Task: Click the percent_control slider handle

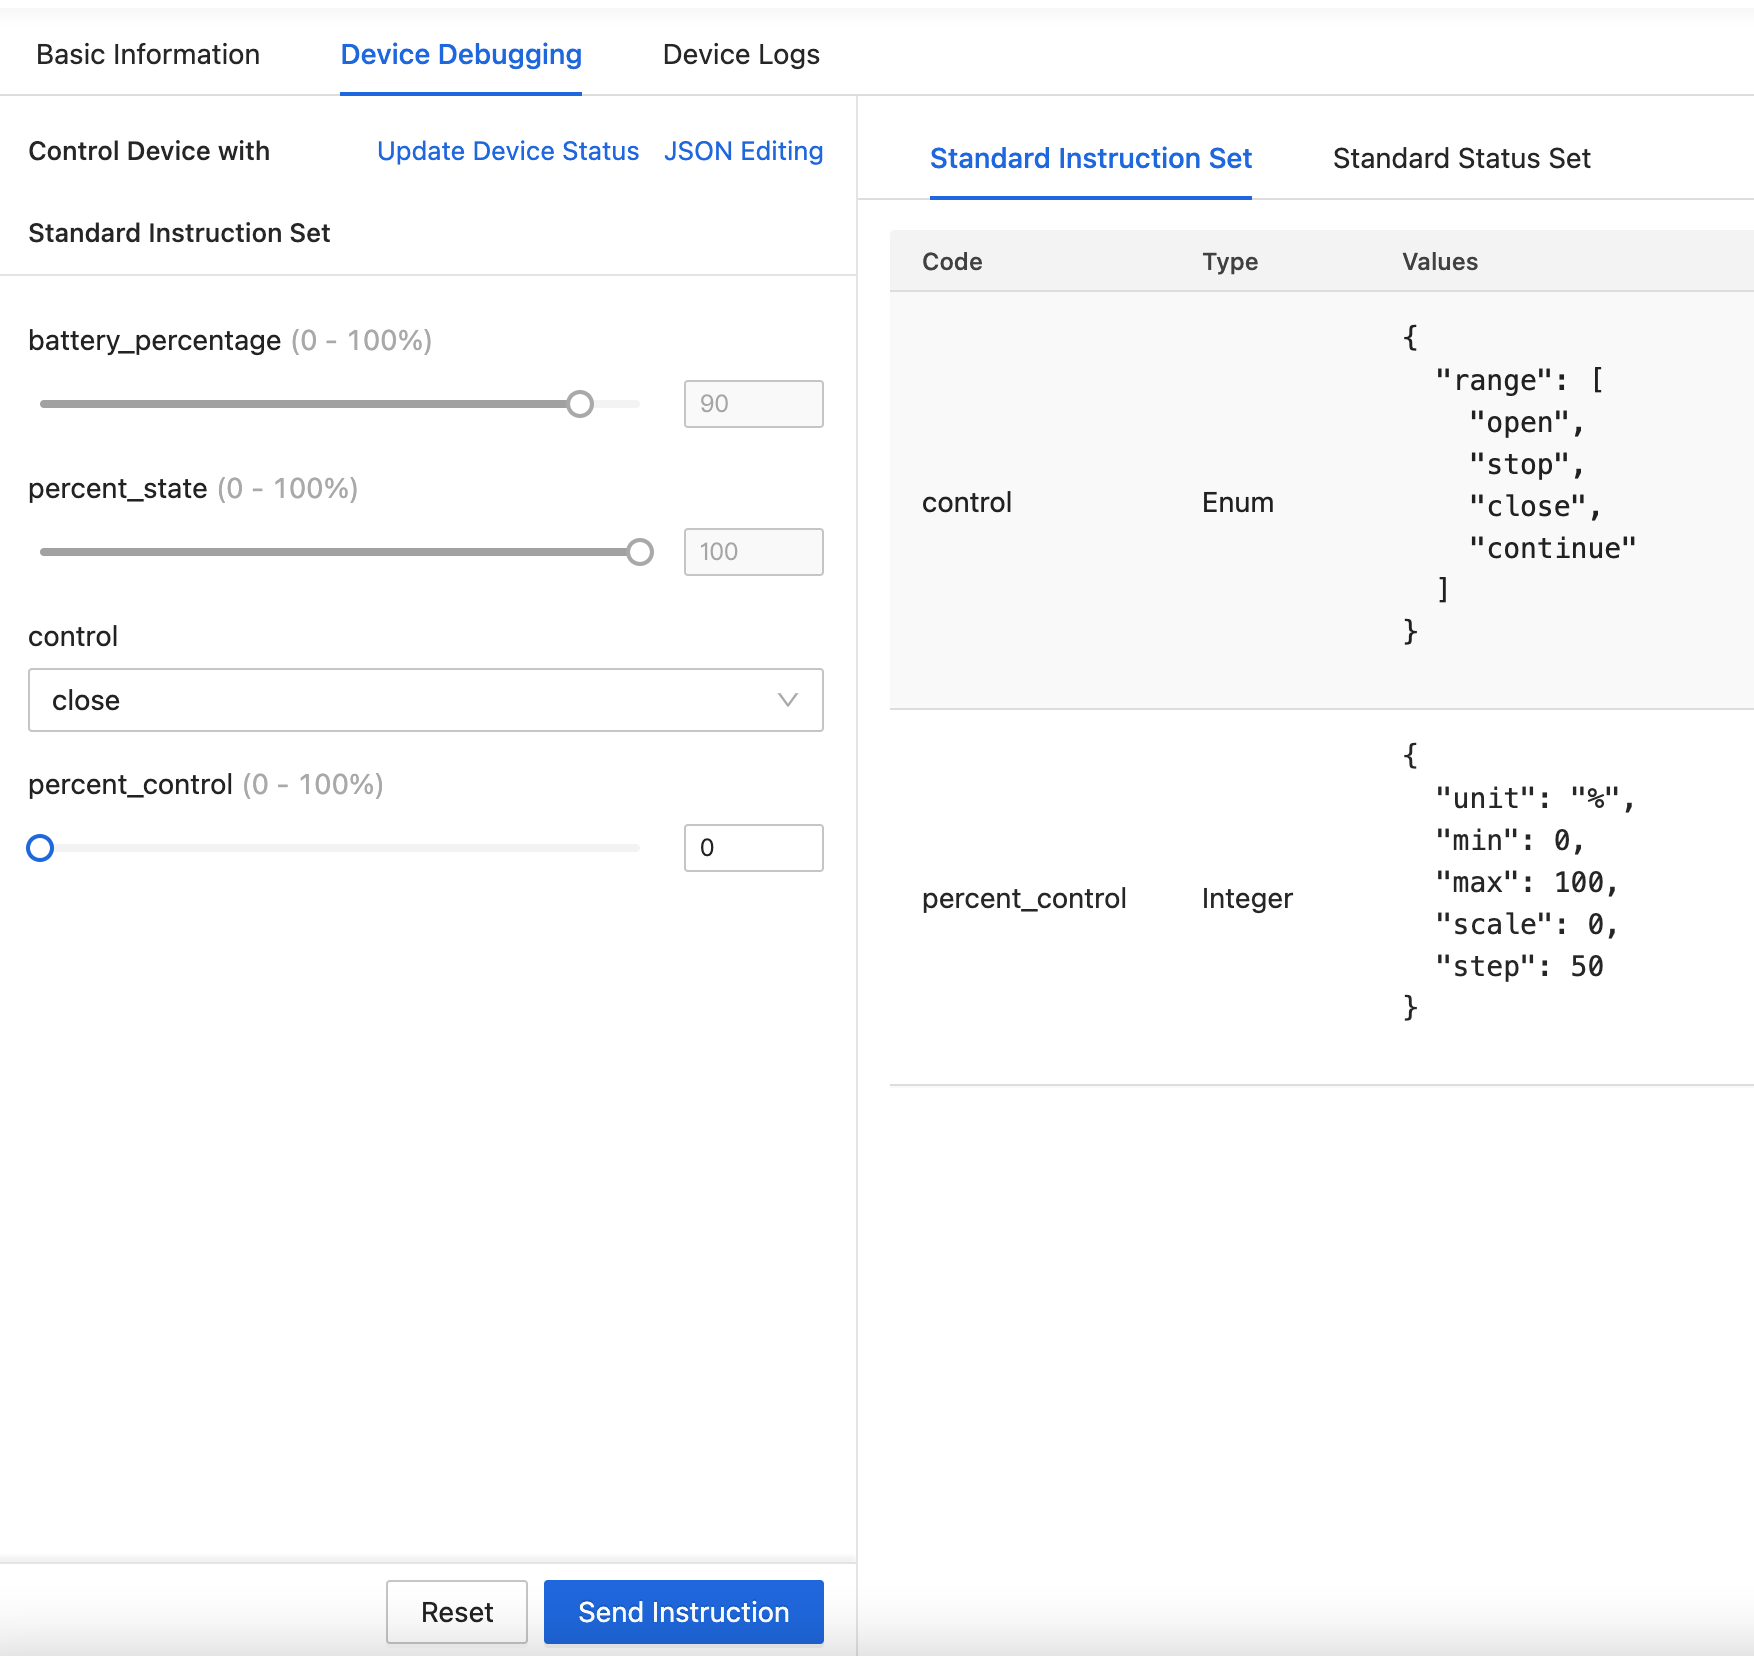Action: pyautogui.click(x=40, y=848)
